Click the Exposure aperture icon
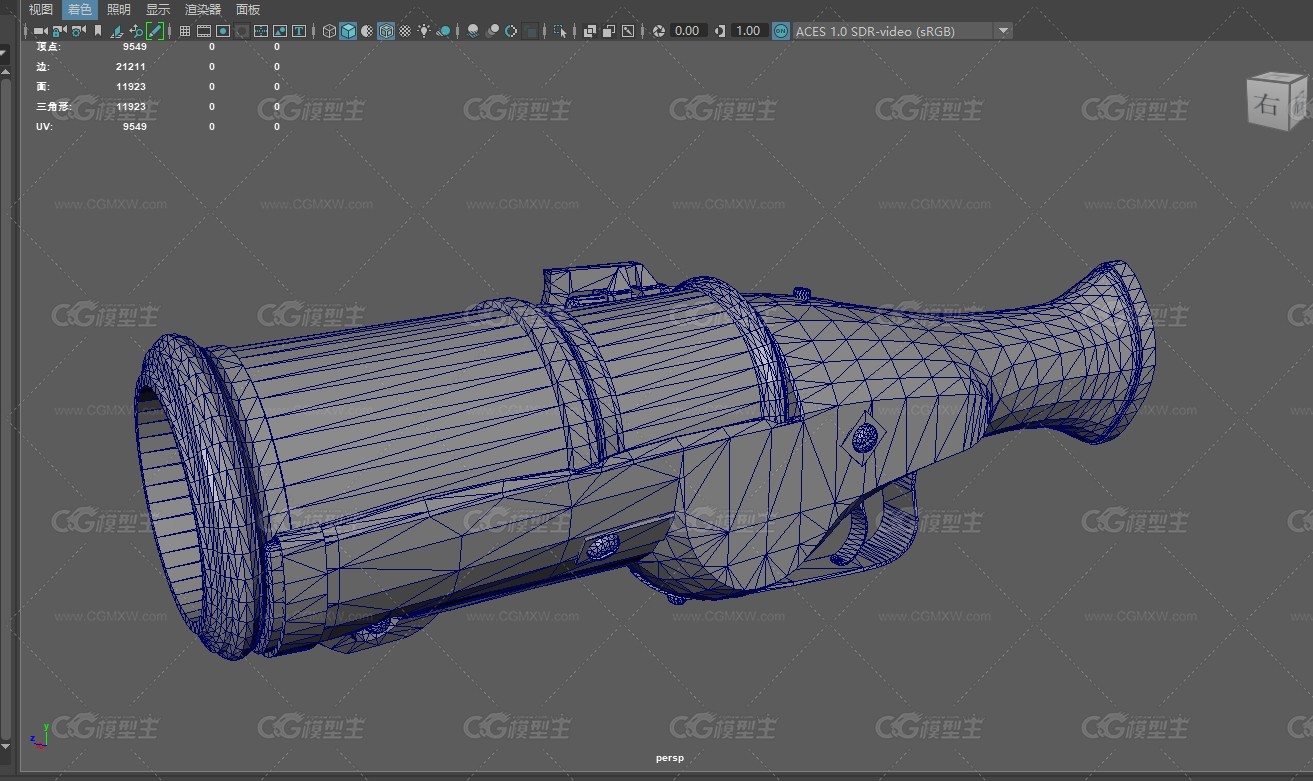The width and height of the screenshot is (1313, 781). [658, 31]
